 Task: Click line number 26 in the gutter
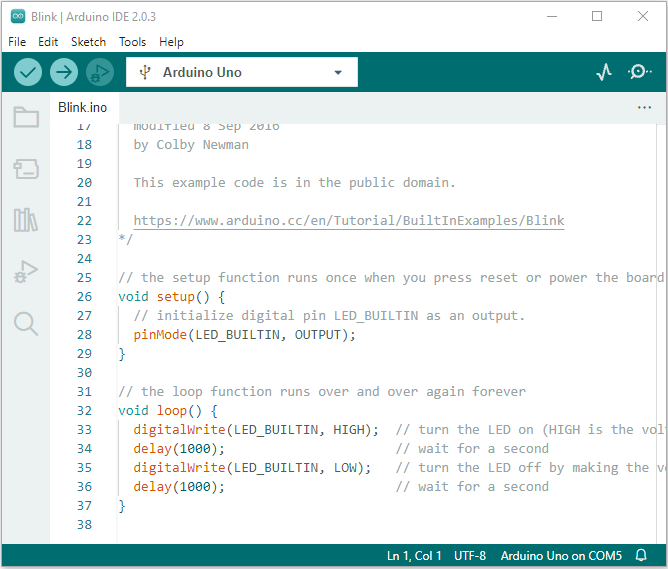click(84, 296)
